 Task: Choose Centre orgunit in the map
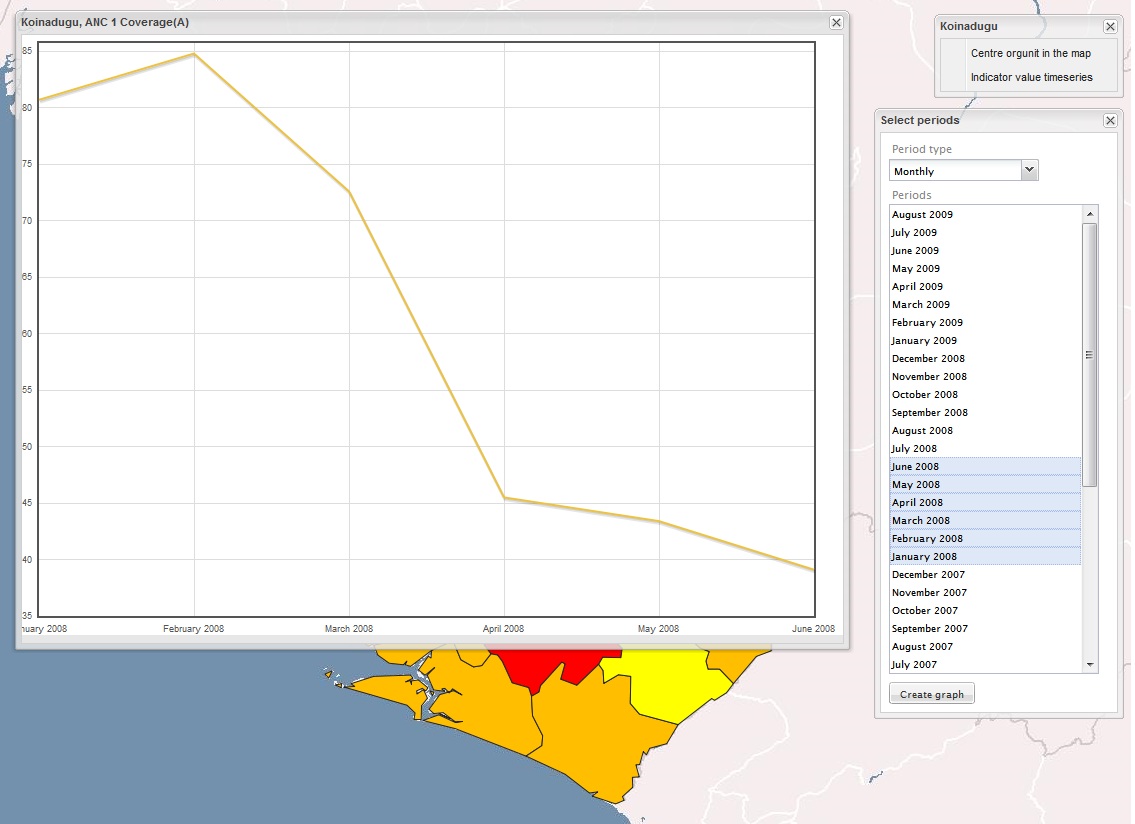(x=1030, y=54)
